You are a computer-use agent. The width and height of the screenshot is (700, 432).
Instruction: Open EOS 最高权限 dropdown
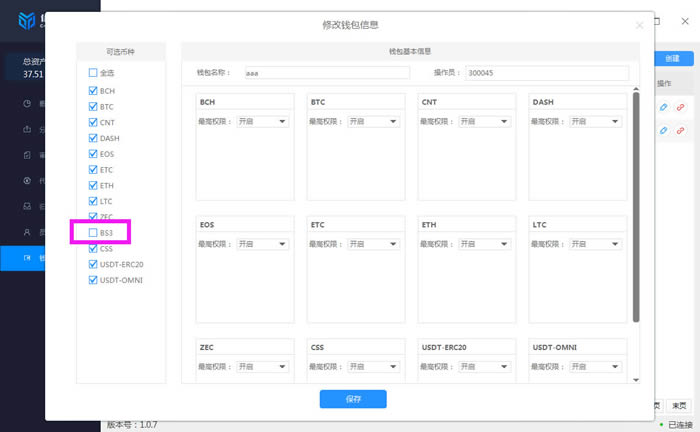coord(262,244)
